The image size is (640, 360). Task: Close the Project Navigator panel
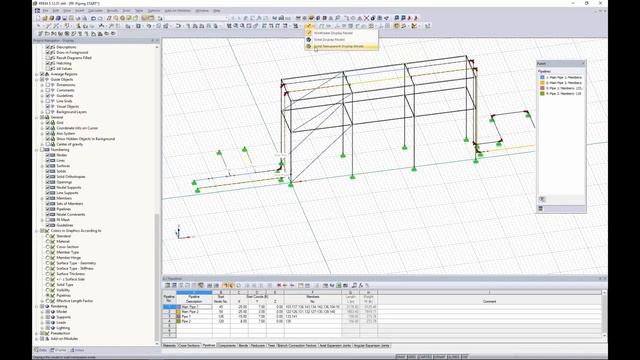[x=158, y=40]
